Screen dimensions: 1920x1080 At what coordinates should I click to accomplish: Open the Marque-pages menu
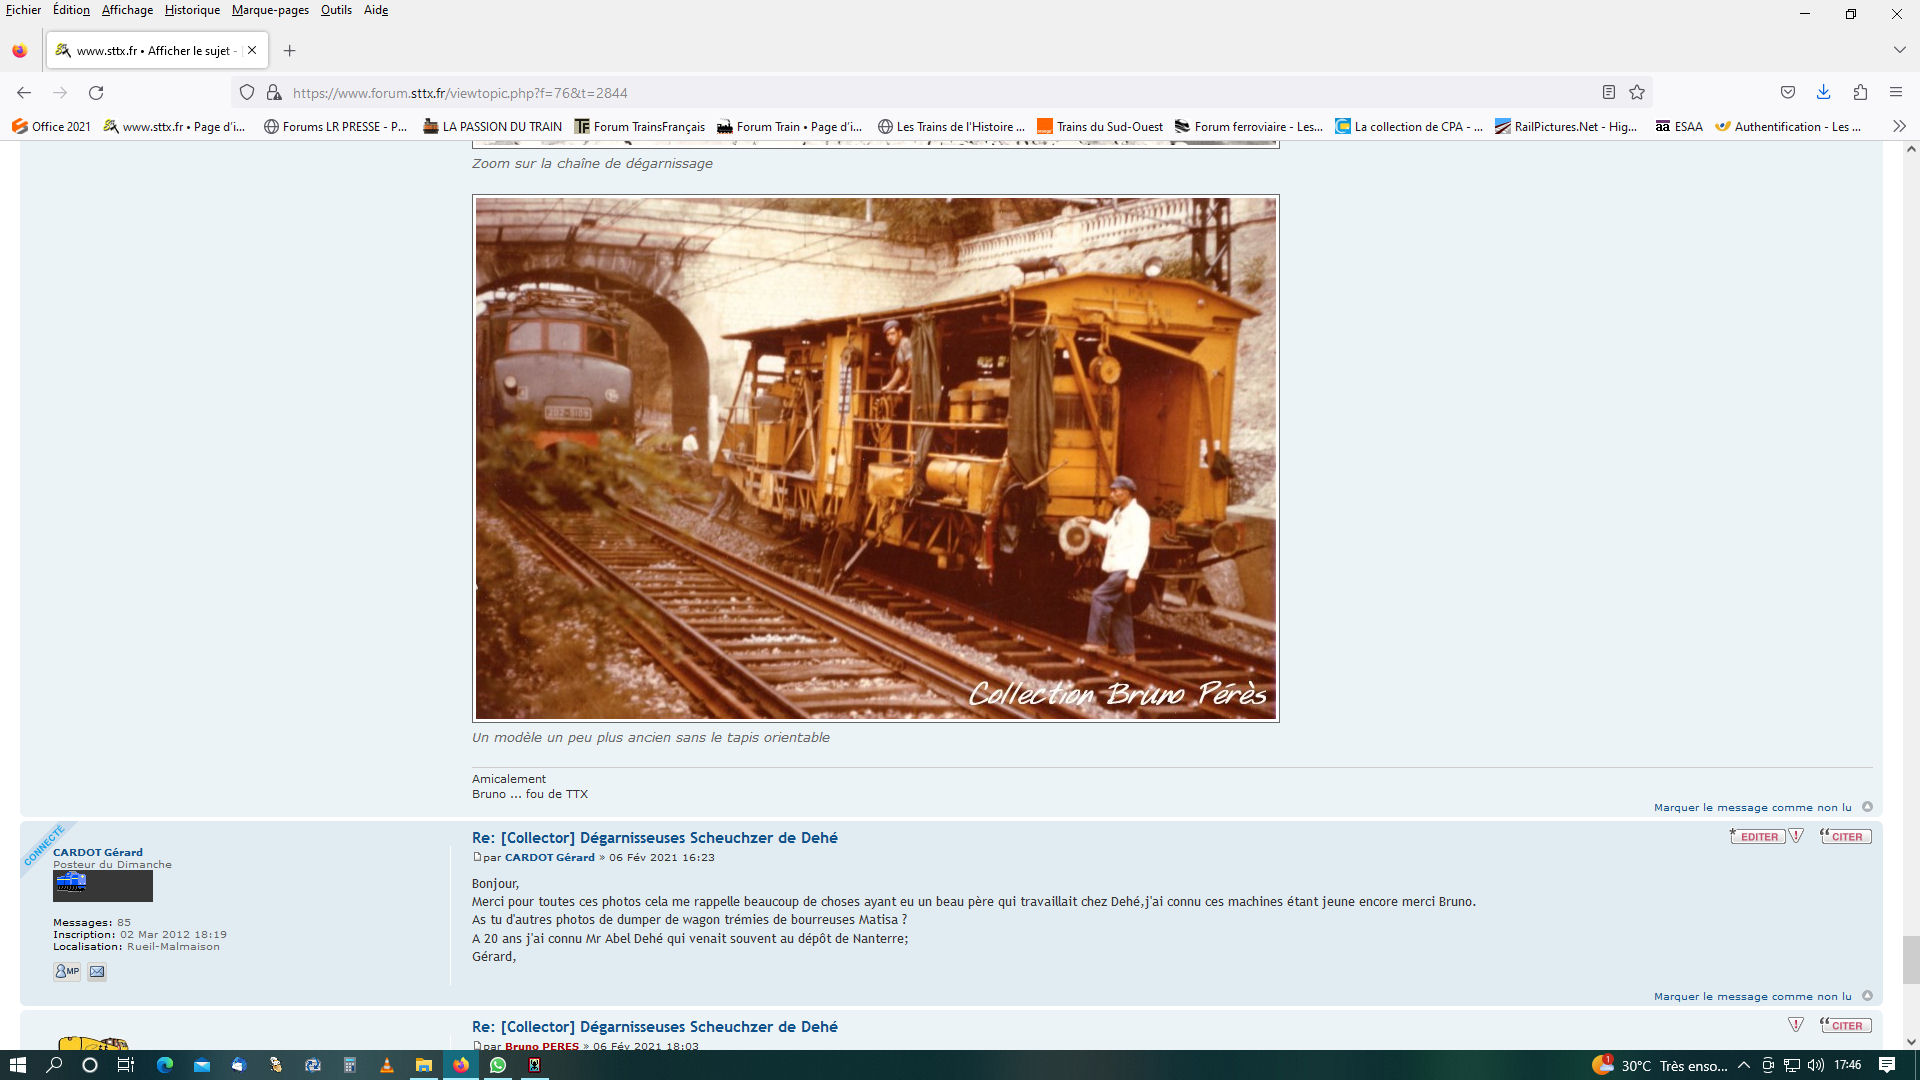point(270,10)
